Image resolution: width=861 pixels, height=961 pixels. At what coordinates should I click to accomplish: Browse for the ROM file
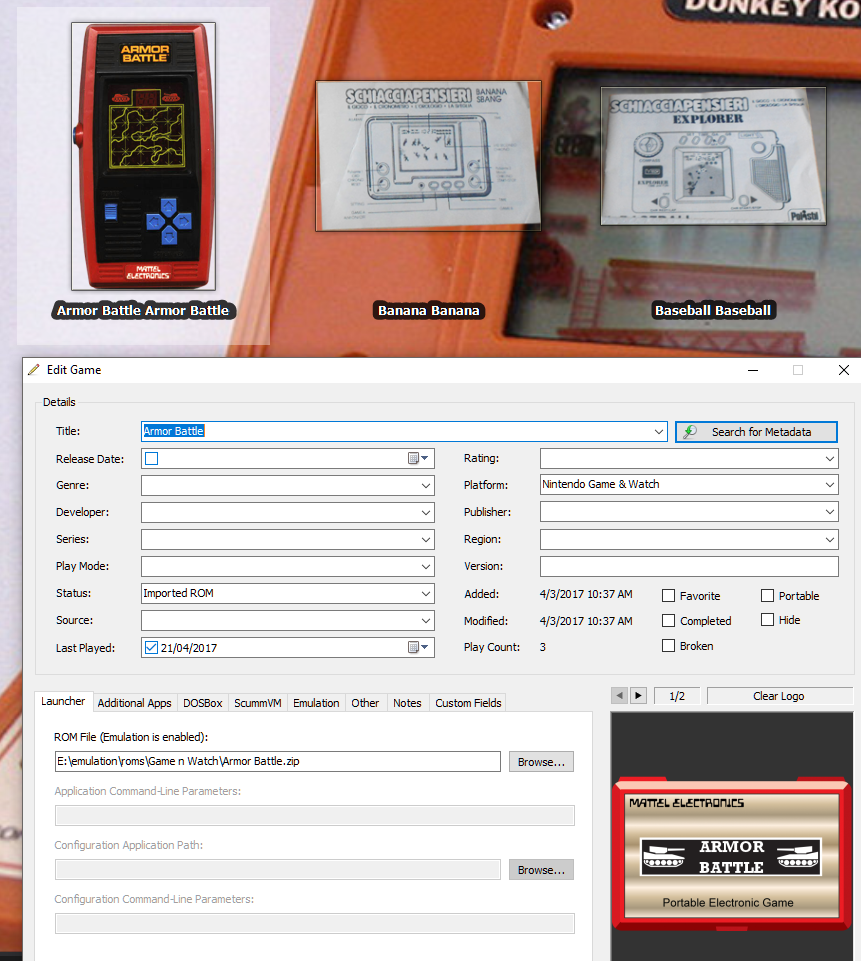541,761
